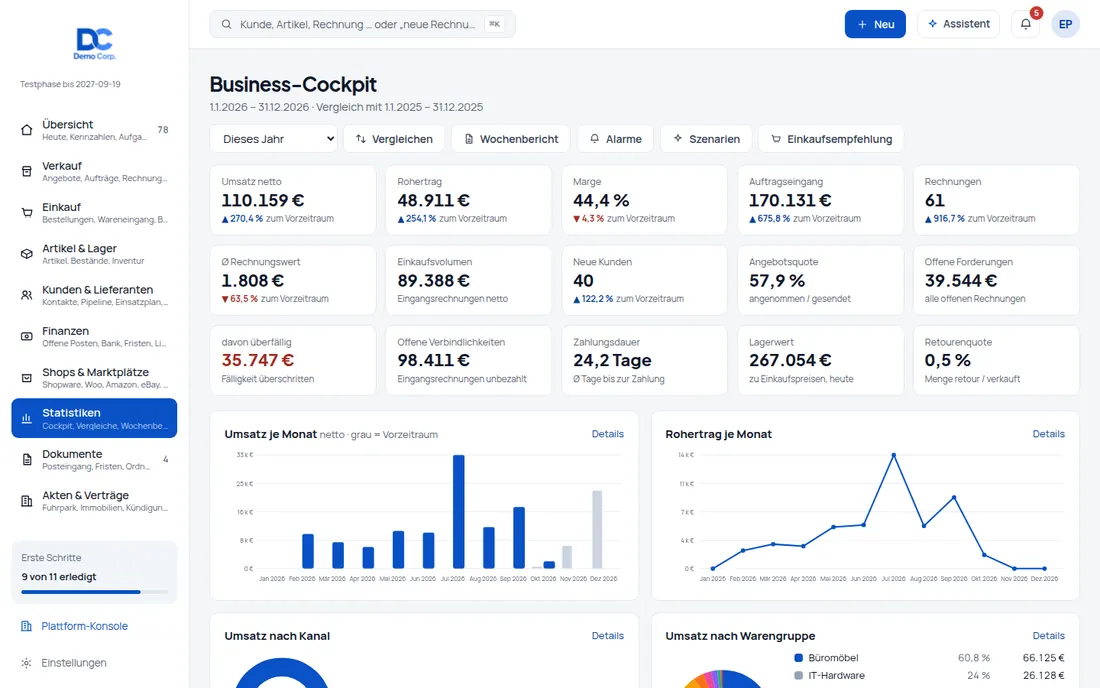Click the Retourenquote 0,5 % value
Screen dimensions: 1100x688
[x=948, y=360]
